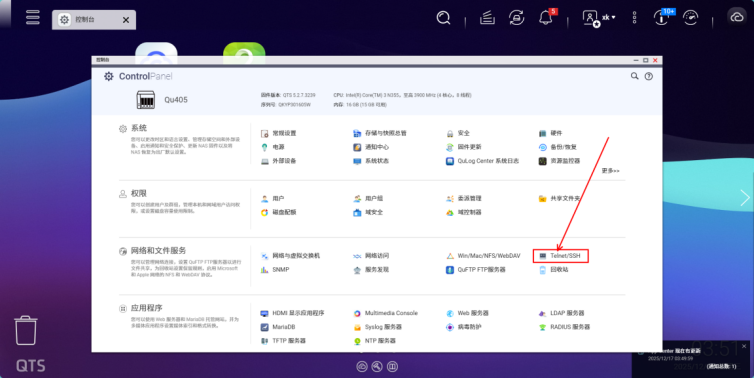754x378 pixels.
Task: Open TFTP 服务器 settings
Action: click(x=283, y=341)
